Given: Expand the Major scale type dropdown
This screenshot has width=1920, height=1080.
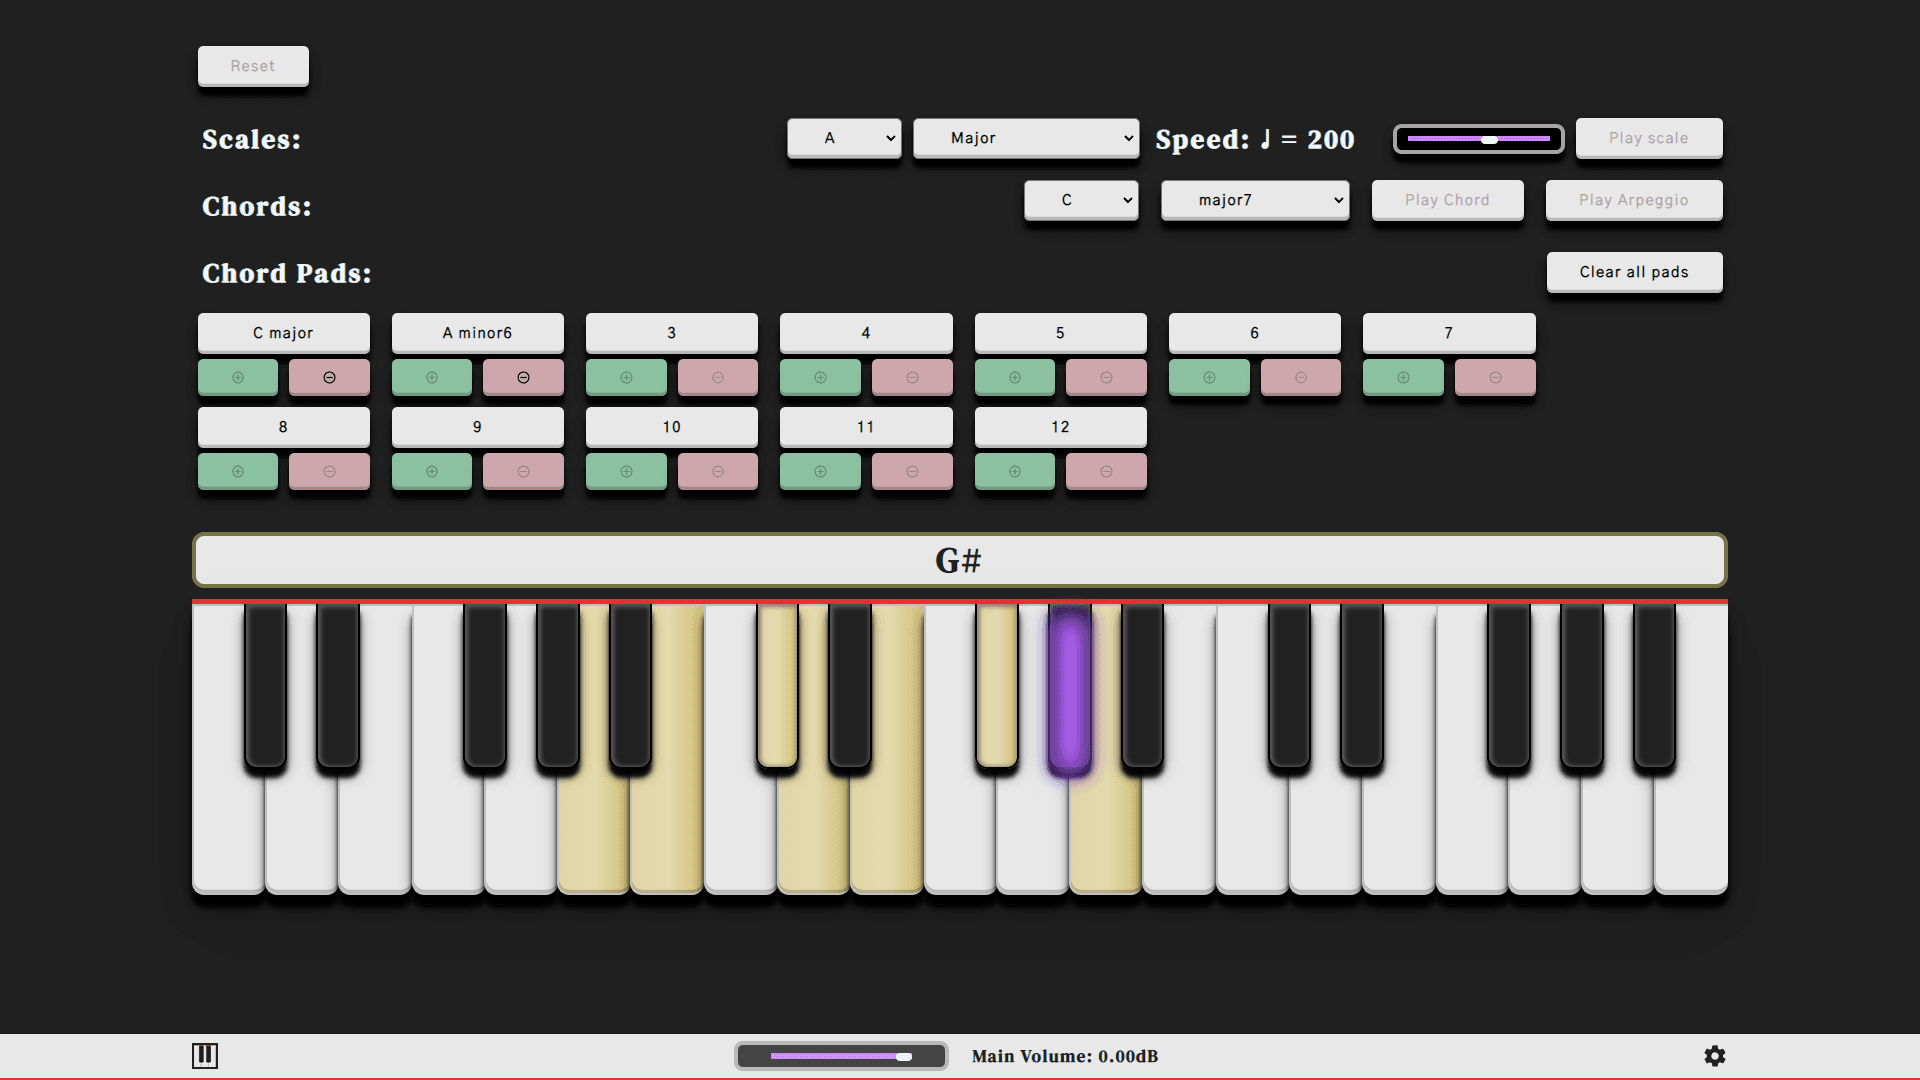Looking at the screenshot, I should (x=1026, y=138).
